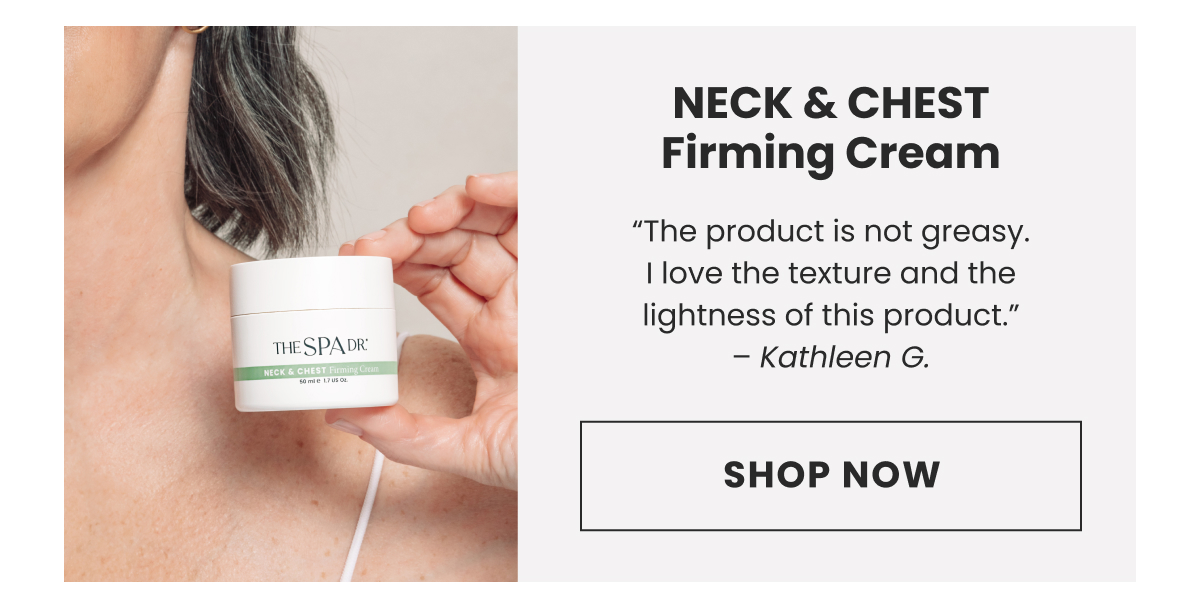Click "lightness of this product." line
The width and height of the screenshot is (1200, 606).
click(x=830, y=314)
